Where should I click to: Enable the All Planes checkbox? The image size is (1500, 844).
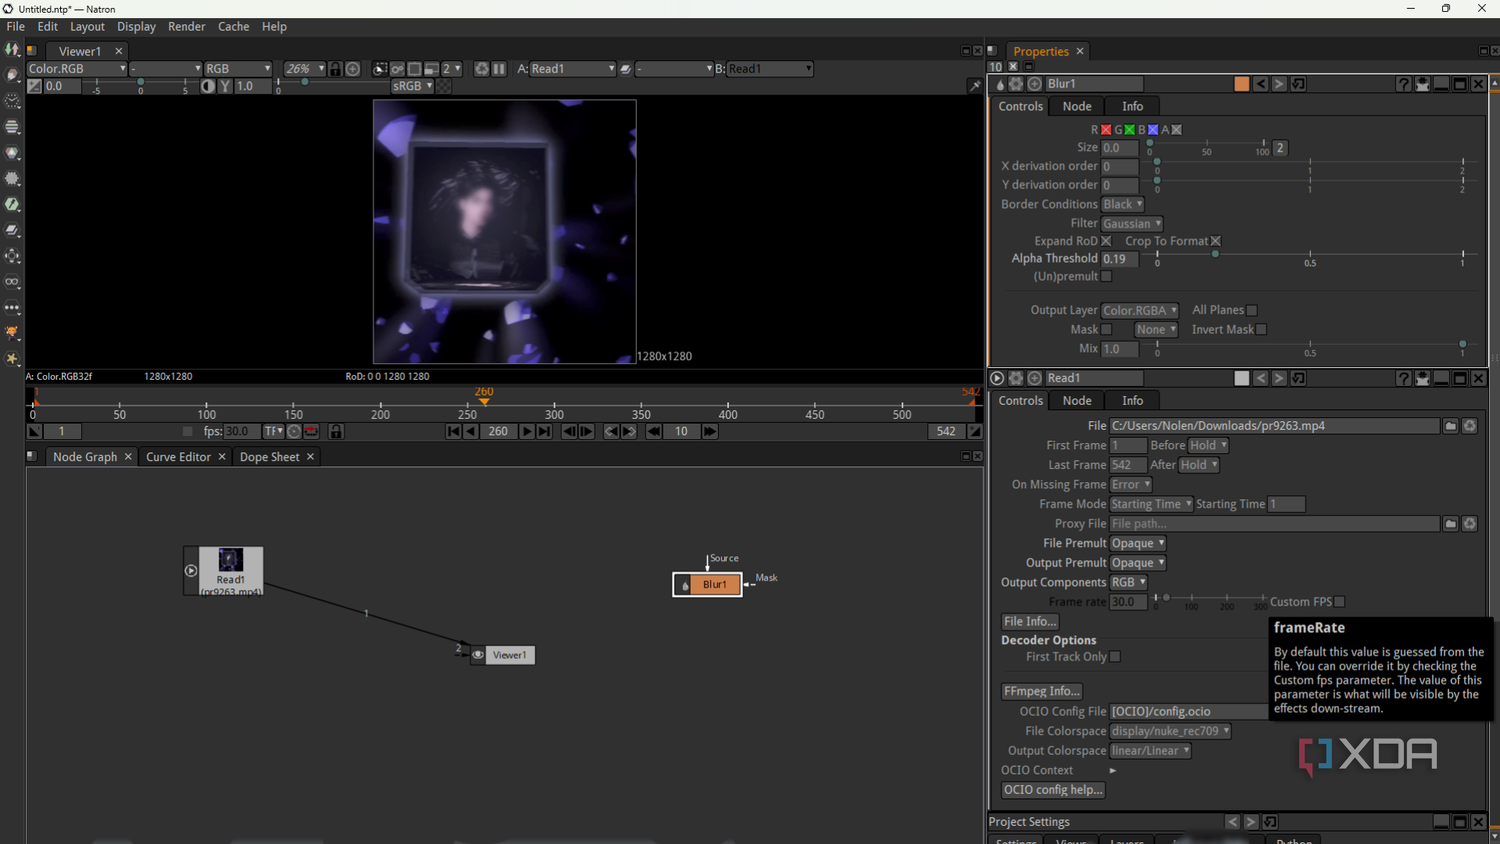tap(1251, 310)
